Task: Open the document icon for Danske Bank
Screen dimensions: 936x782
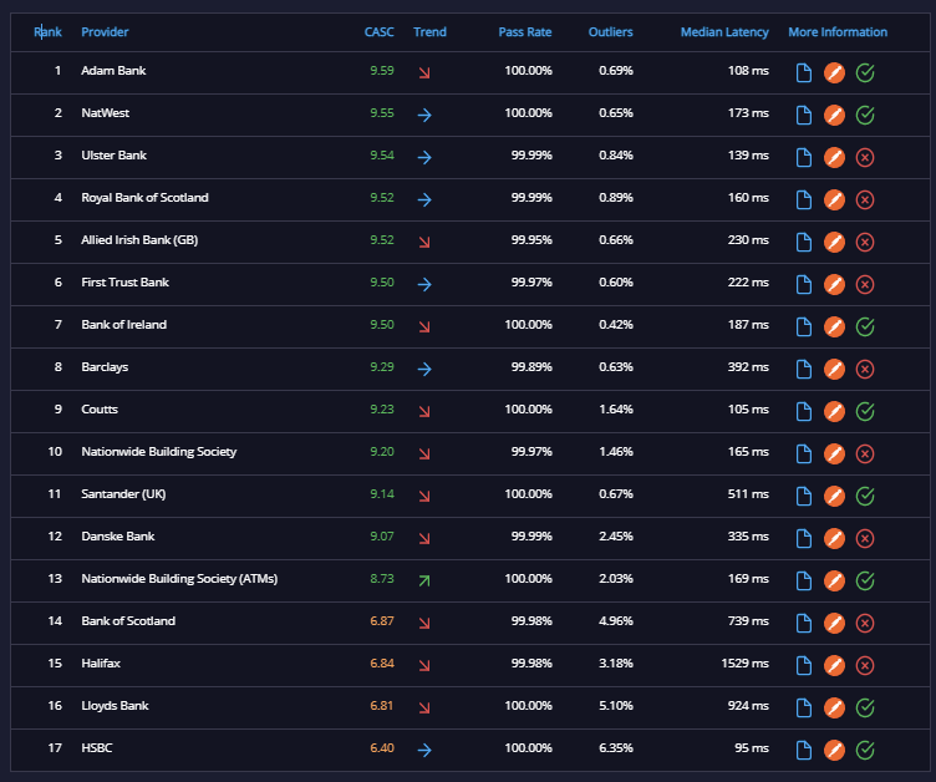Action: point(804,538)
